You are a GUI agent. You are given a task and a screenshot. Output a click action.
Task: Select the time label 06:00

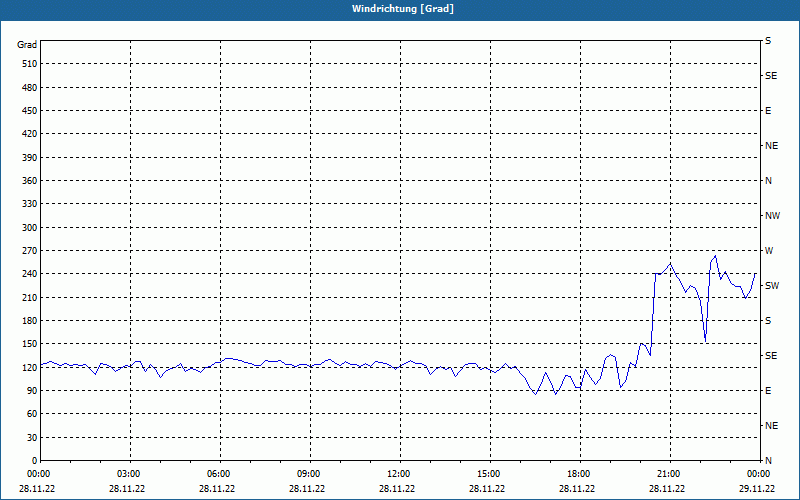[219, 474]
